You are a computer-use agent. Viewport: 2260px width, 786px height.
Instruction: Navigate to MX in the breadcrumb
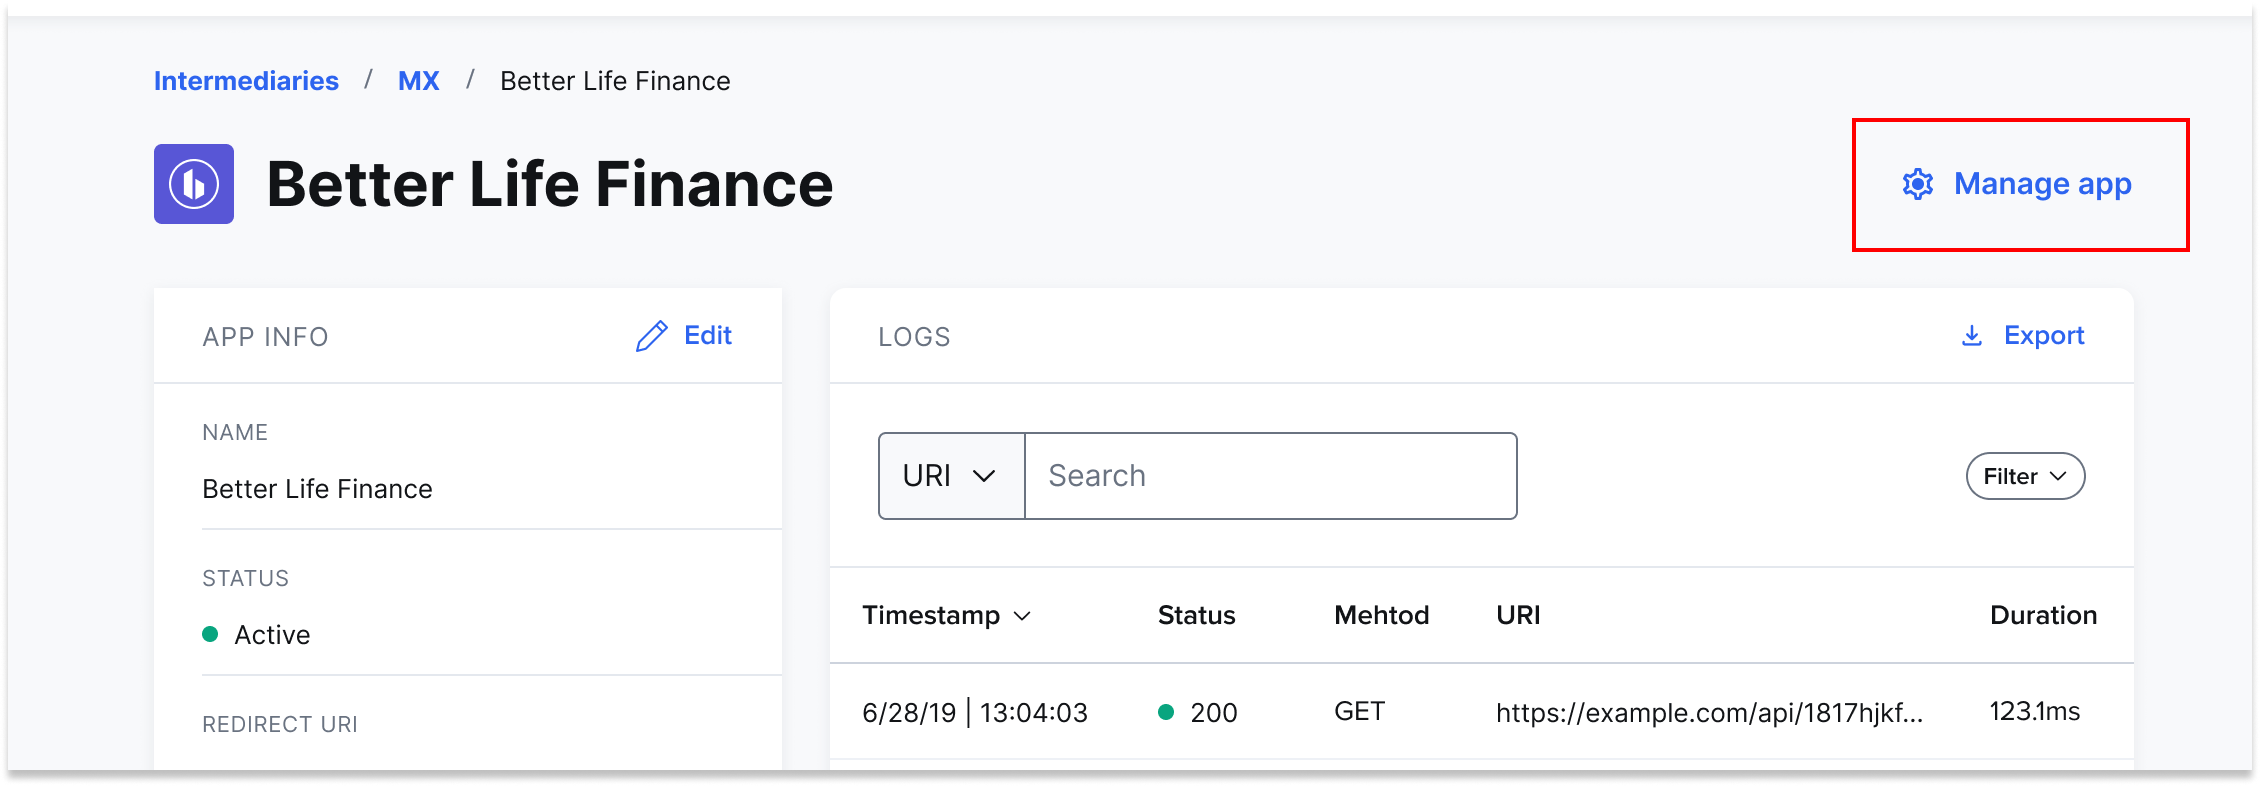pyautogui.click(x=418, y=81)
